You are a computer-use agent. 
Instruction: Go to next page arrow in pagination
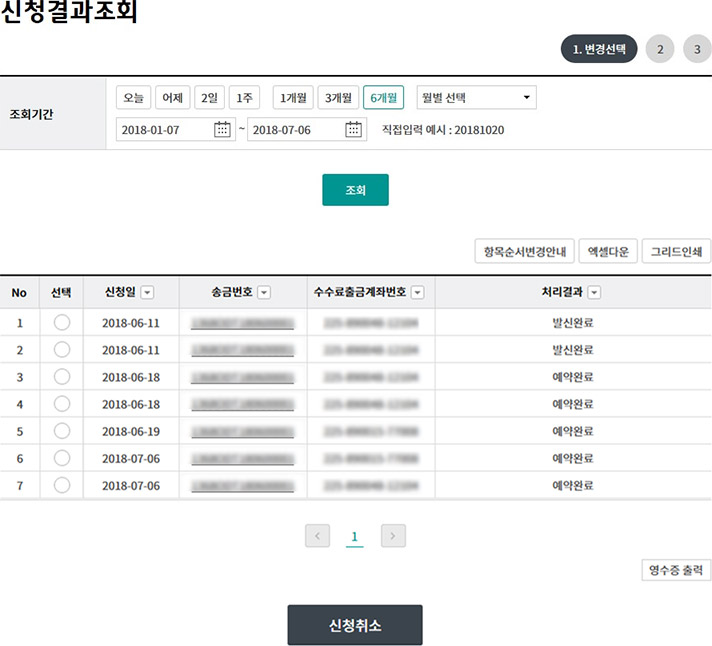point(393,536)
